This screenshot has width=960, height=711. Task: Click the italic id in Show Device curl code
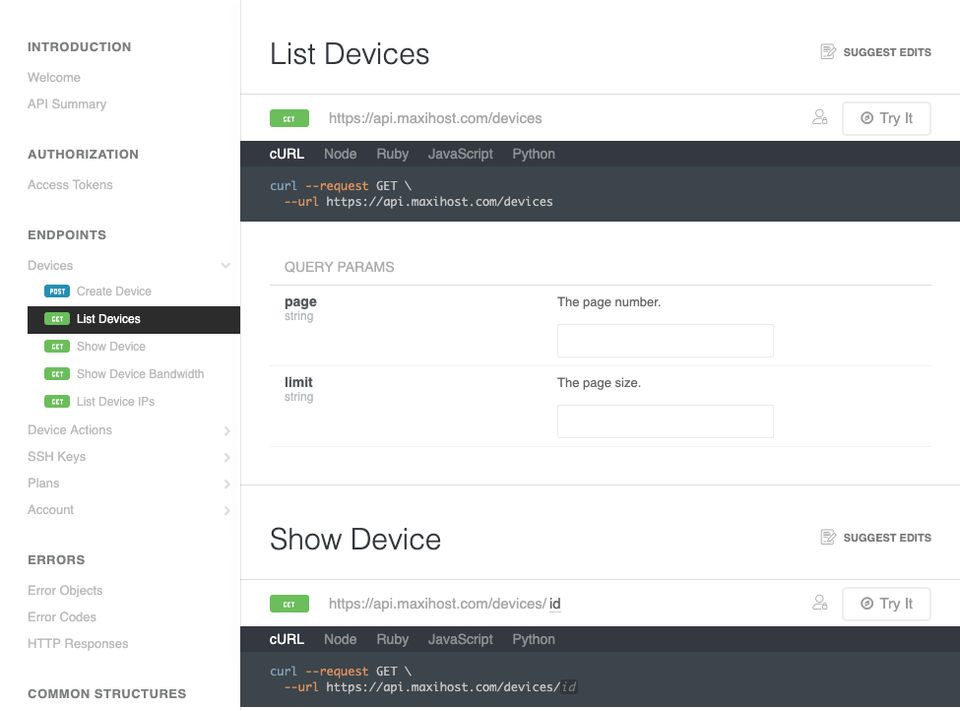click(569, 687)
